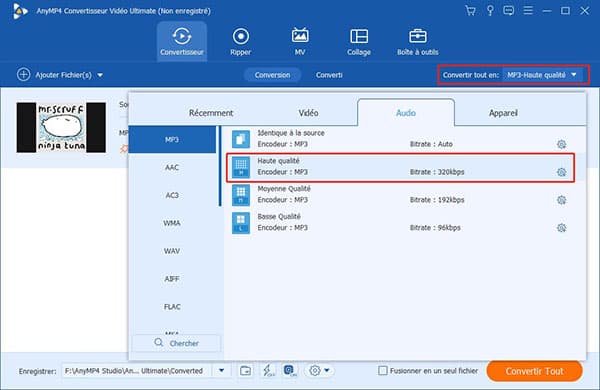Open settings gear for Moyenne Qualité

(x=561, y=200)
